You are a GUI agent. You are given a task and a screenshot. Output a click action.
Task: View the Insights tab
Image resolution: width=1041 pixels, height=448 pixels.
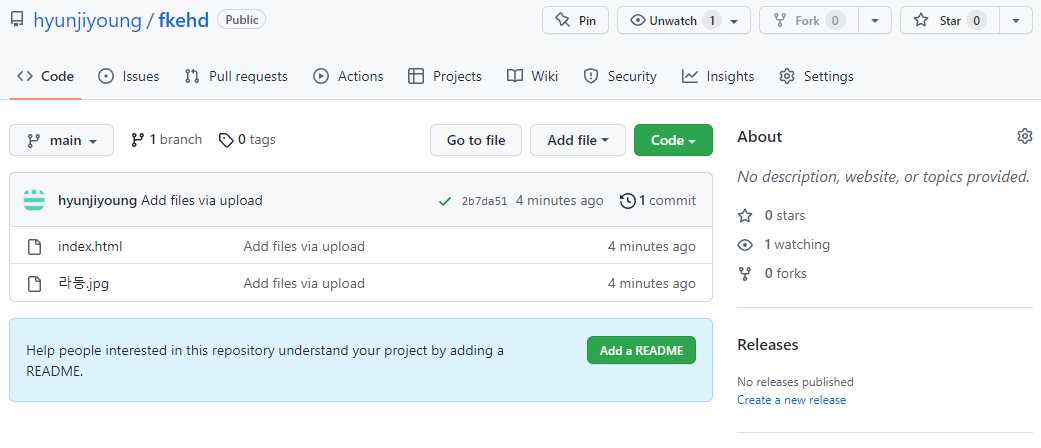click(718, 76)
